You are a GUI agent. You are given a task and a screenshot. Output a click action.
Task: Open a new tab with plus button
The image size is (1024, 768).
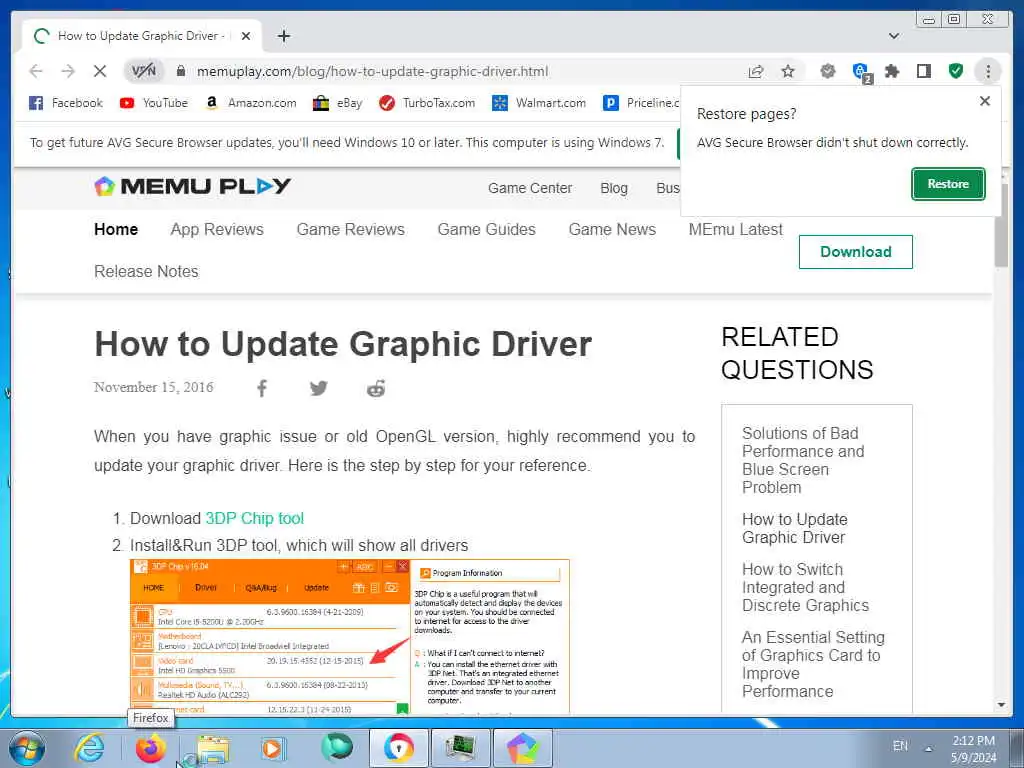click(283, 36)
